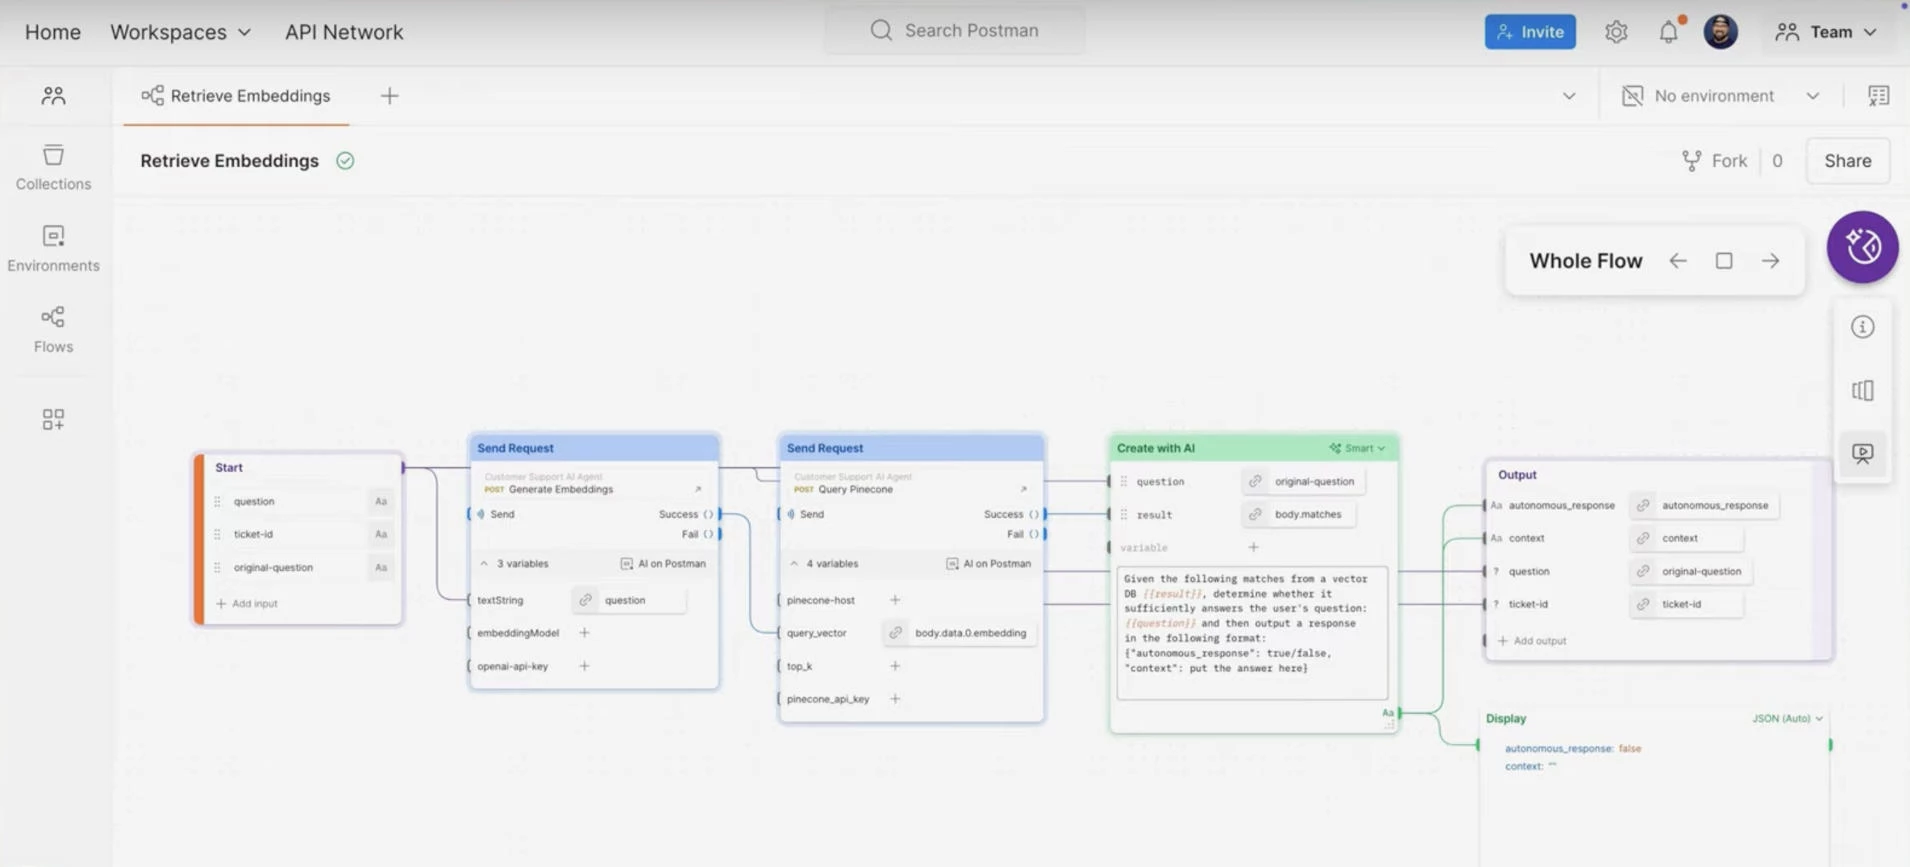The width and height of the screenshot is (1910, 867).
Task: Add value to pinecone_api_key with plus icon
Action: [895, 699]
